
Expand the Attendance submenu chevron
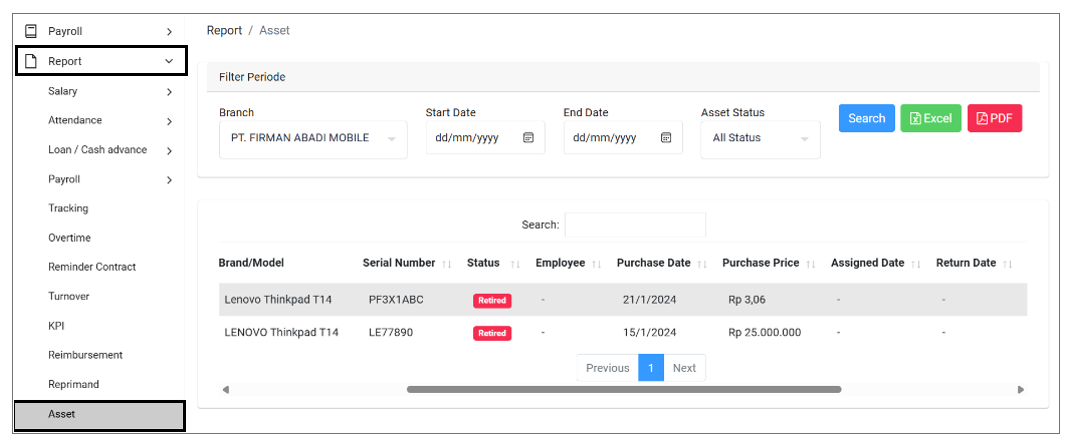[x=169, y=121]
